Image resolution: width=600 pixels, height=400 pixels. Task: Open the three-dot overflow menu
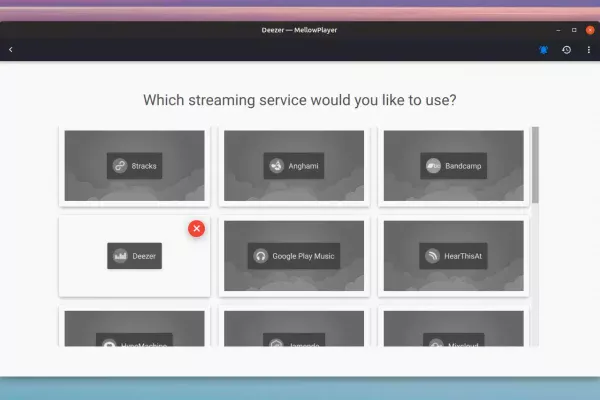[589, 50]
